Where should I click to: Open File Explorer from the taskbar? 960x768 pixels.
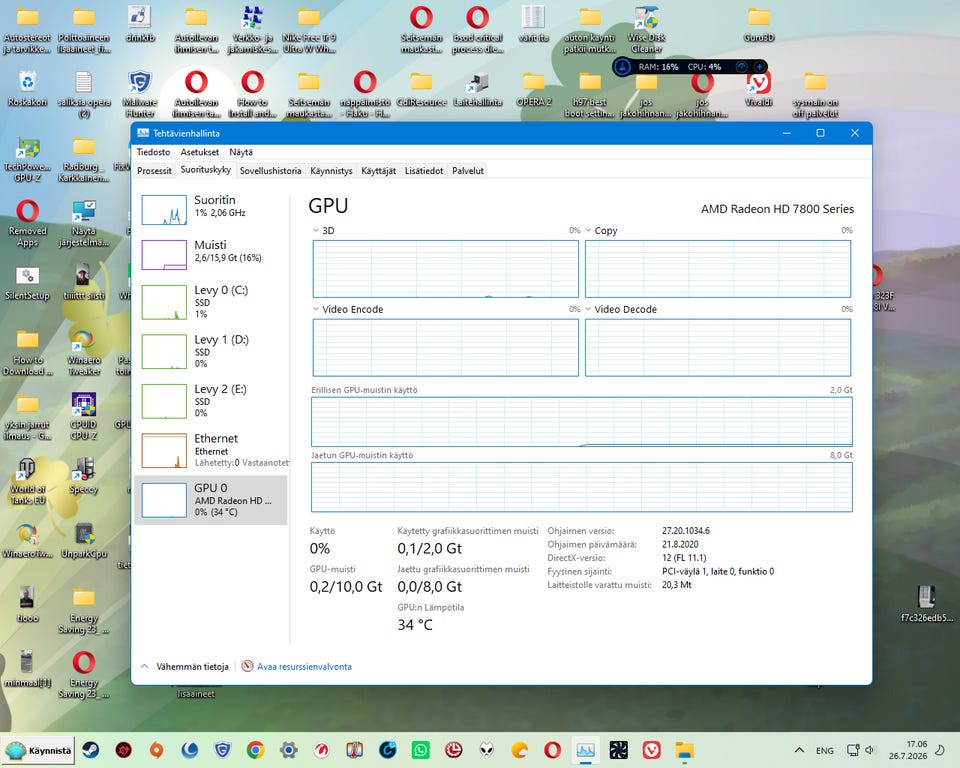[x=684, y=750]
